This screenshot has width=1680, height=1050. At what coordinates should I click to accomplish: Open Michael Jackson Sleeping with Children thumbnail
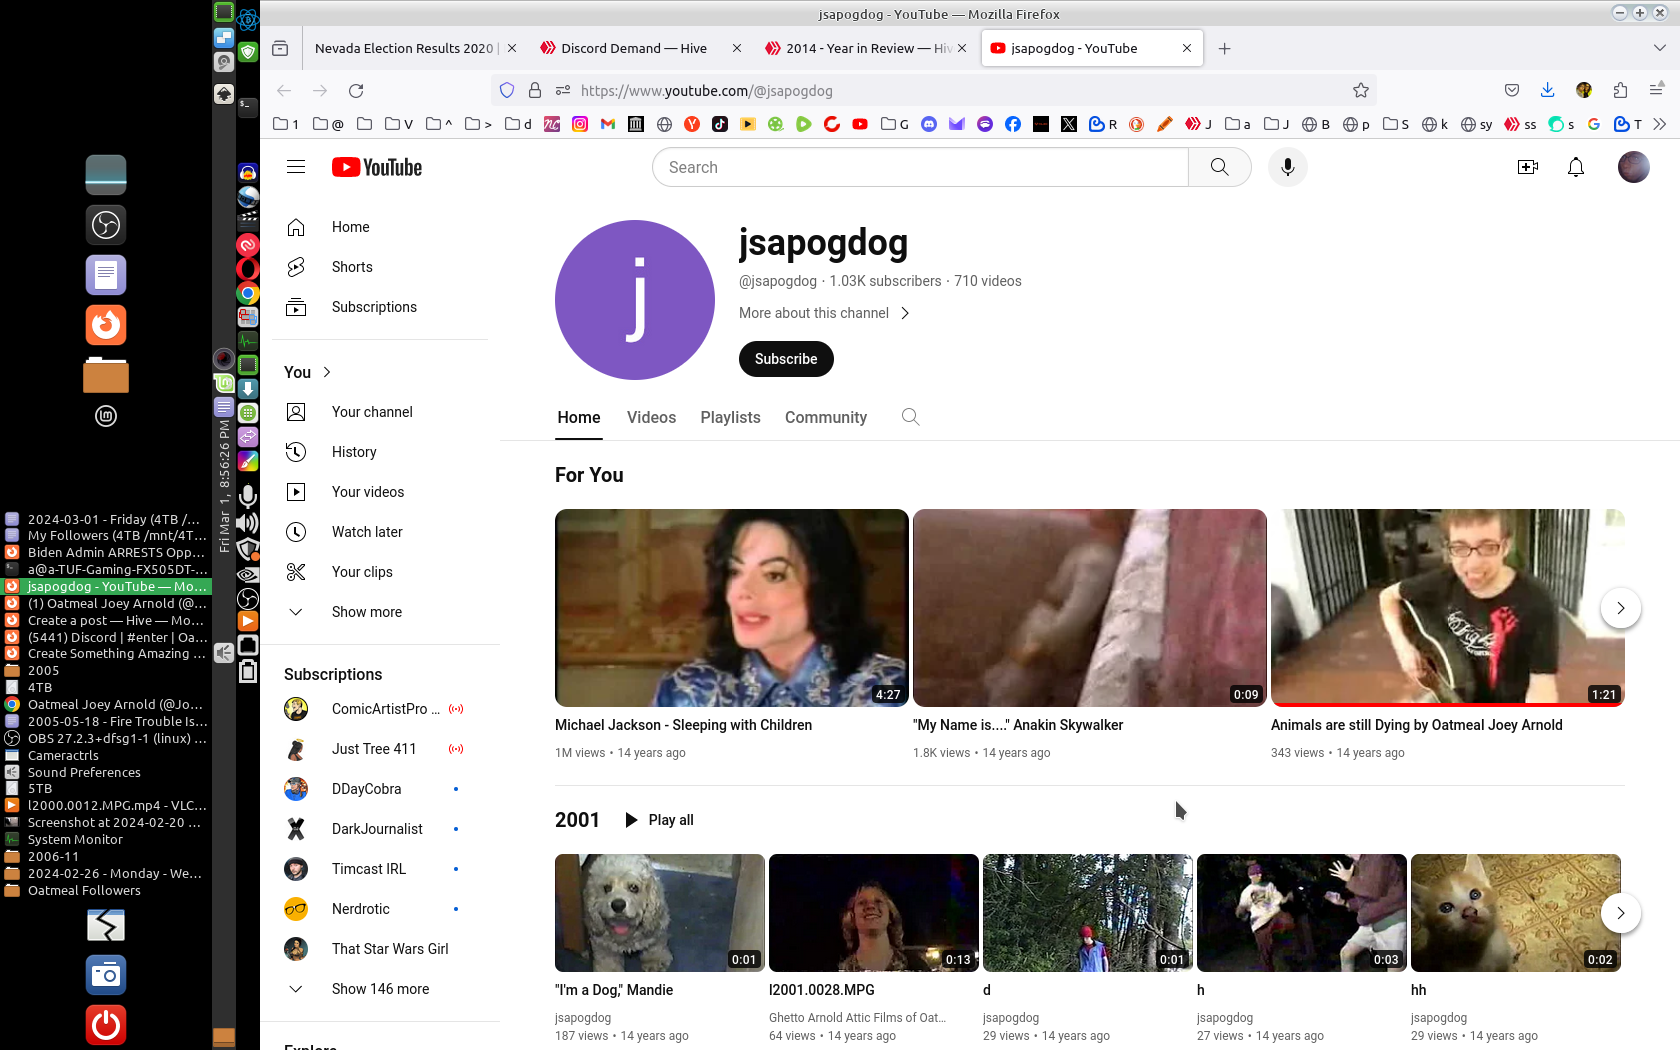tap(732, 608)
